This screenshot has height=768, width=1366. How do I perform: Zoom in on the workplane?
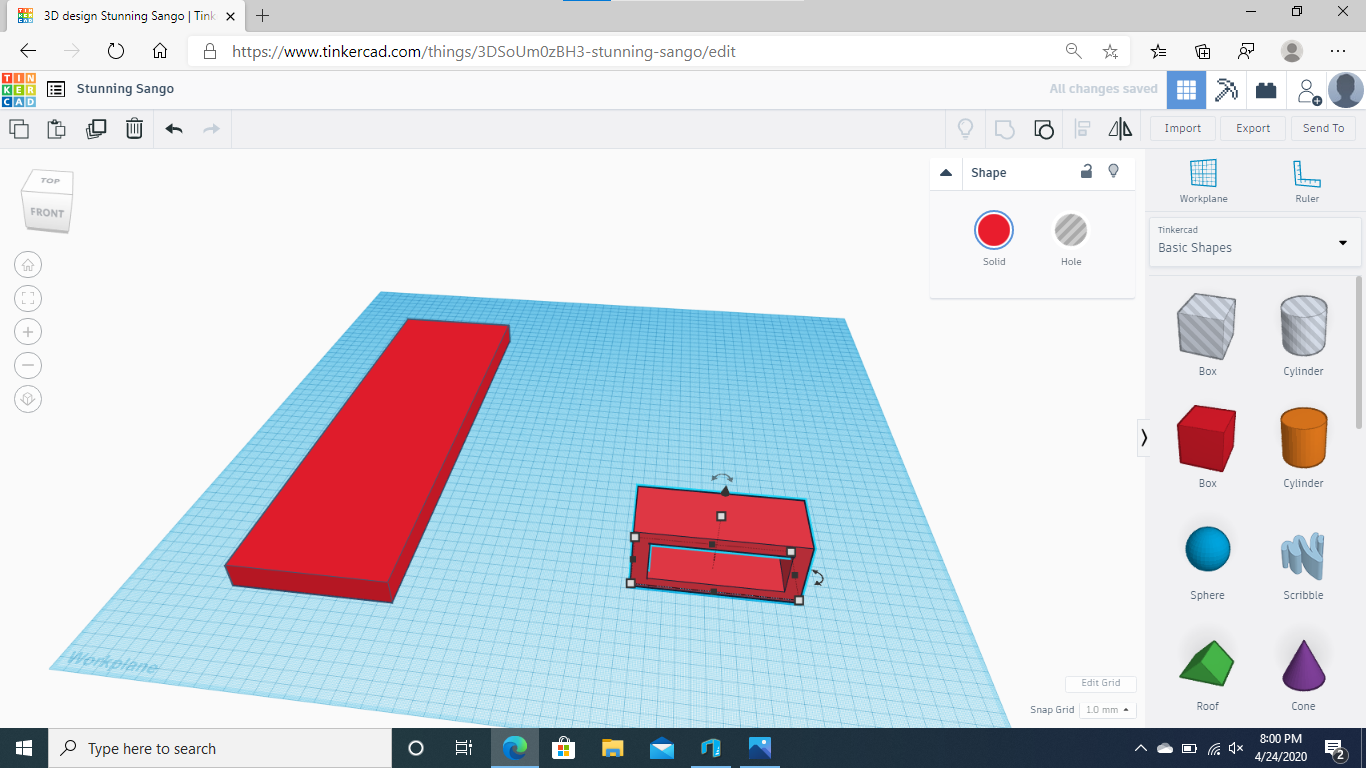click(x=28, y=332)
